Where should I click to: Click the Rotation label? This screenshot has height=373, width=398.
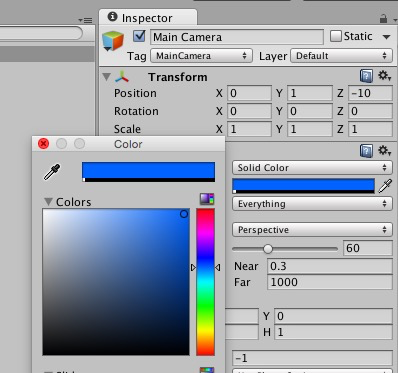click(x=136, y=111)
